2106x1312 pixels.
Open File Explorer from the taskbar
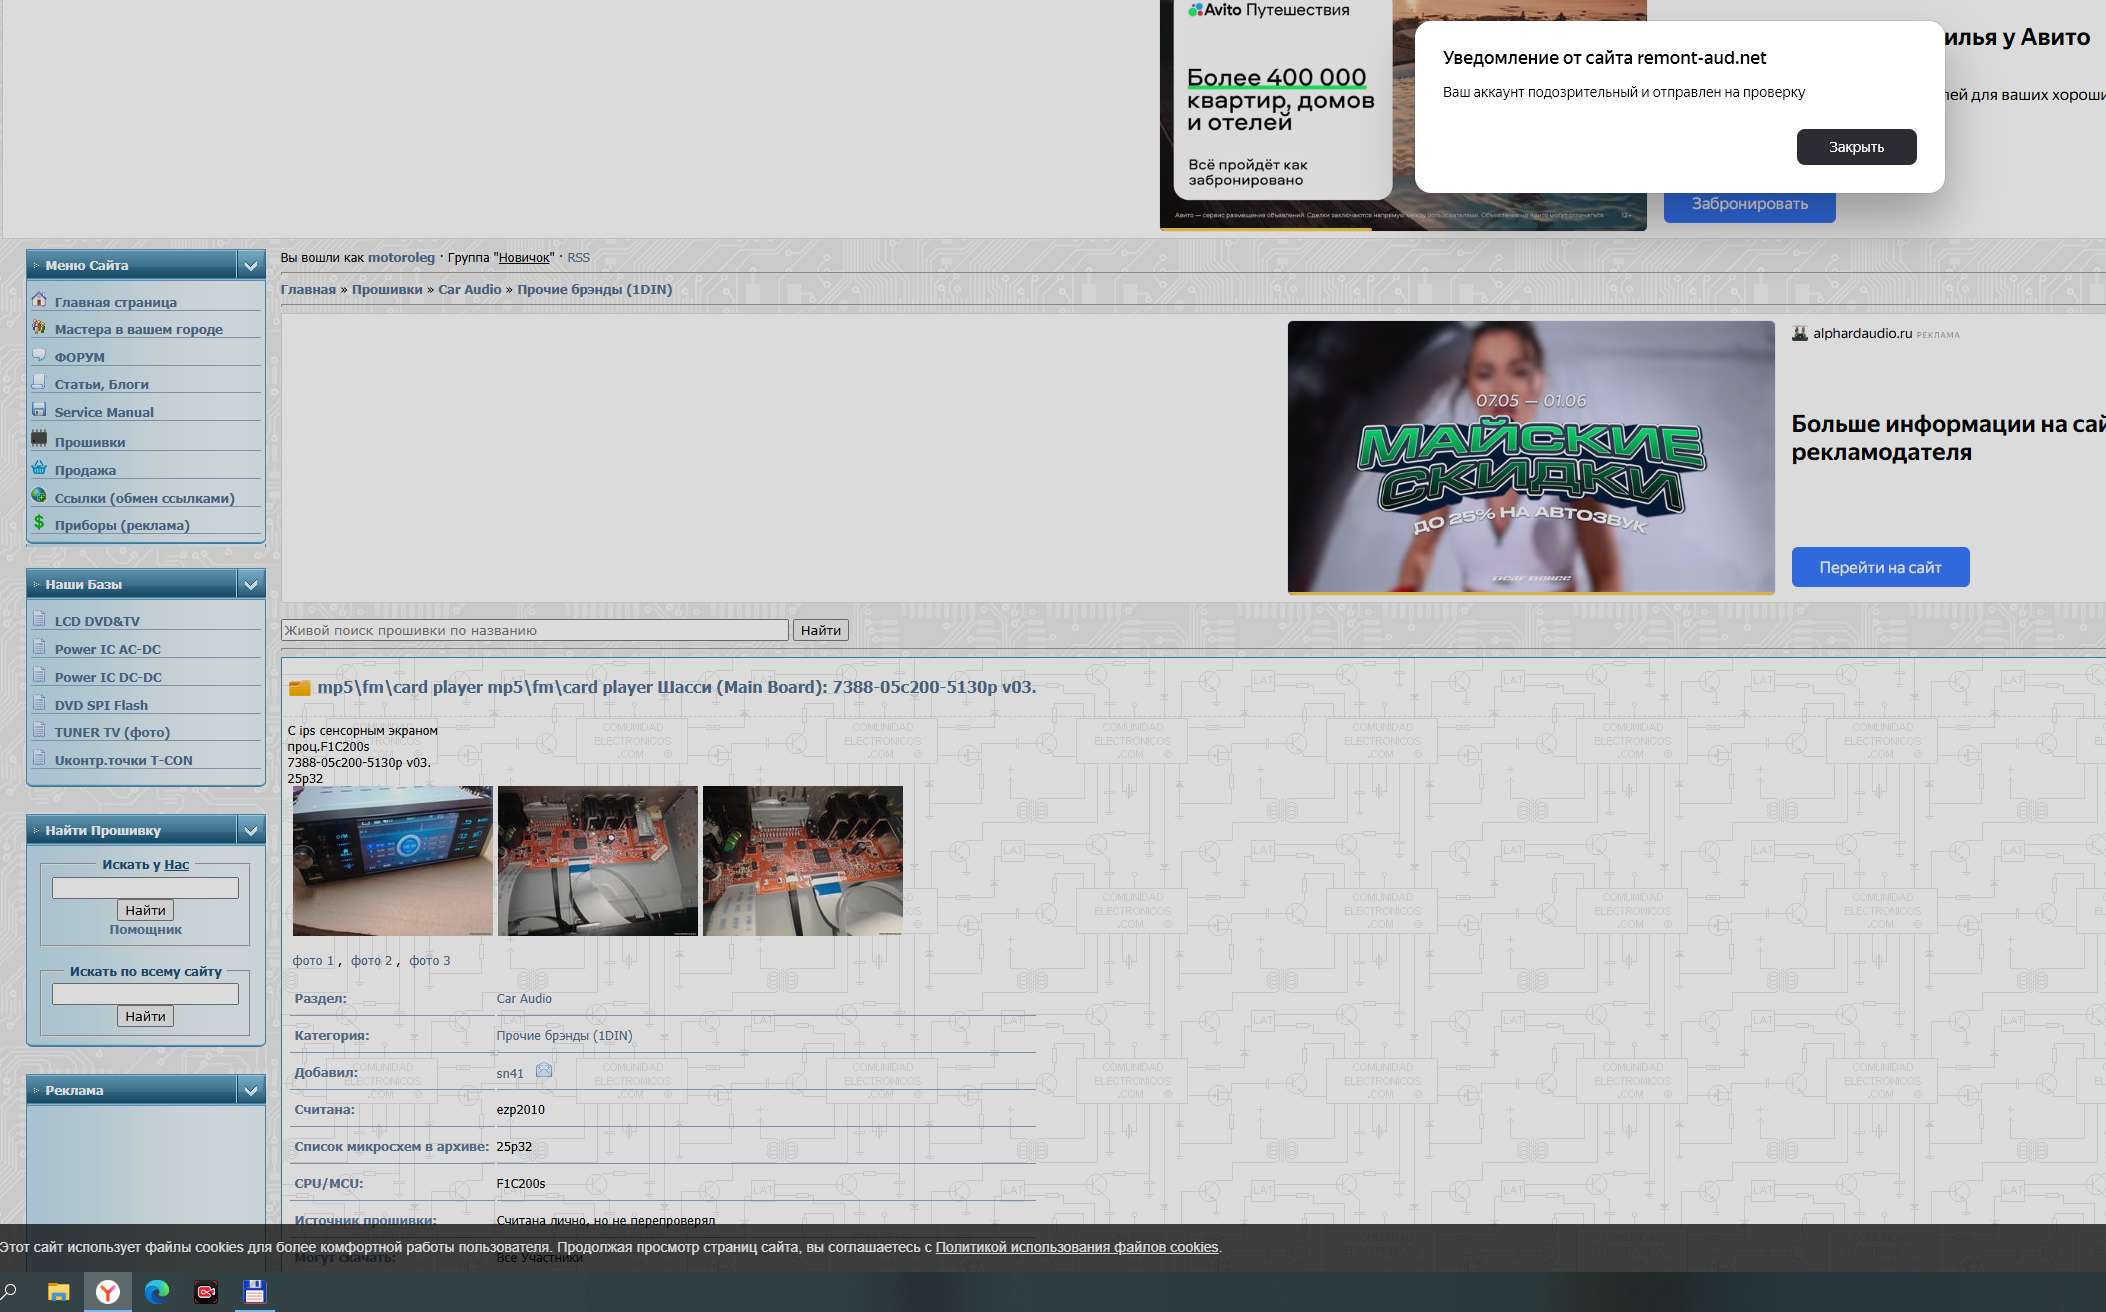click(x=59, y=1292)
